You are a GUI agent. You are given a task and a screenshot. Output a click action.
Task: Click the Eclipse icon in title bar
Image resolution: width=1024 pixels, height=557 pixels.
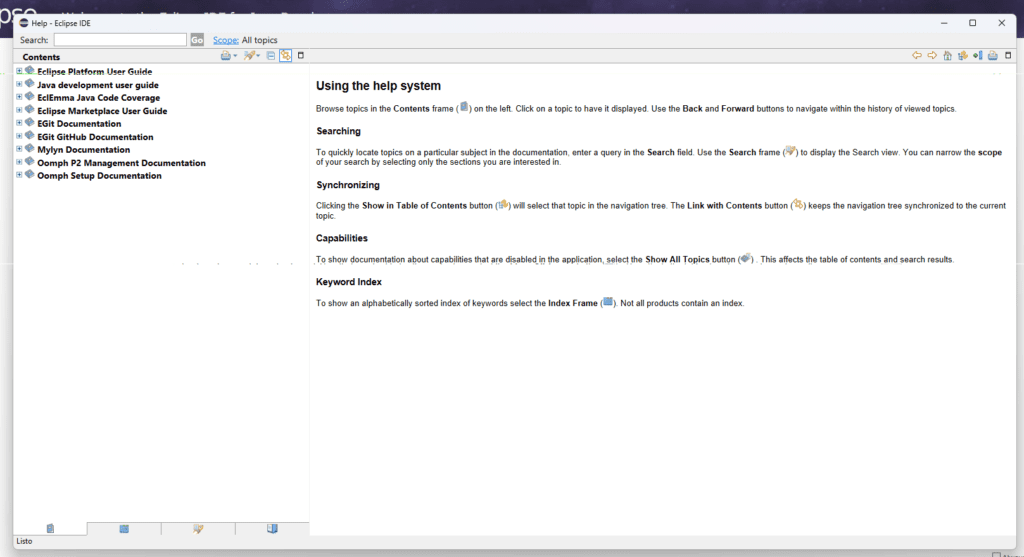24,23
